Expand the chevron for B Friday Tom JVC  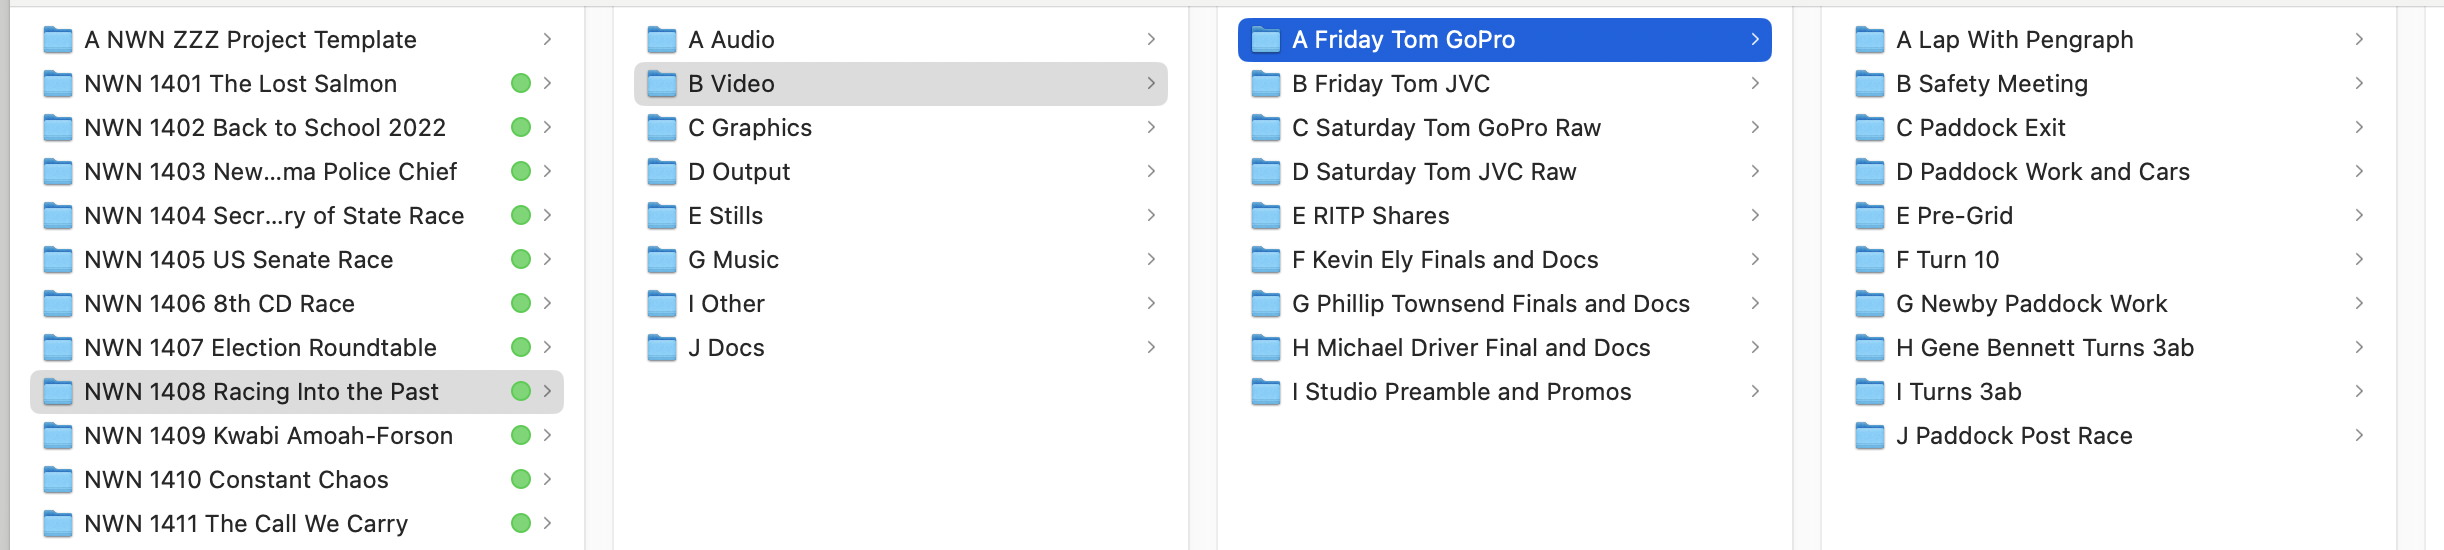[x=1755, y=84]
